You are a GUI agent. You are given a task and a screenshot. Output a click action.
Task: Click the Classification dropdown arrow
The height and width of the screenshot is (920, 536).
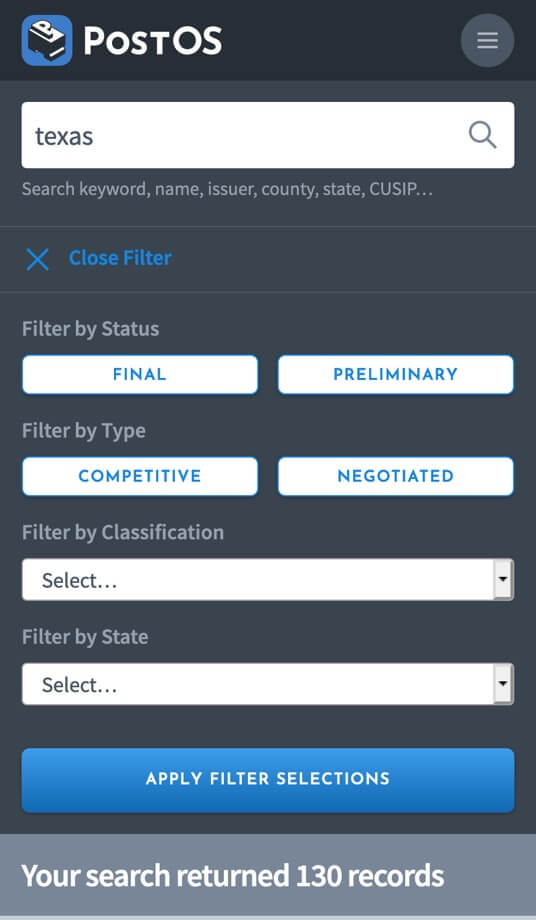[503, 580]
